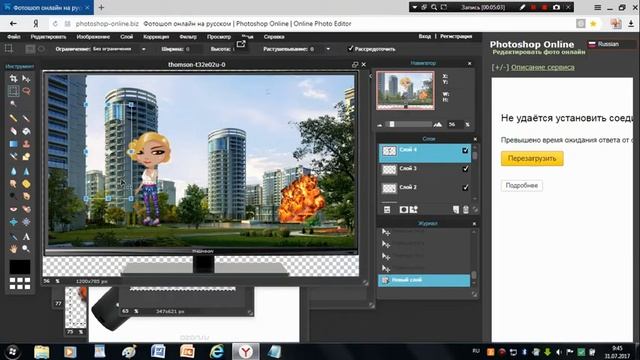Screen dimensions: 640x360
Task: Select the Paint Bucket tool
Action: click(x=26, y=131)
